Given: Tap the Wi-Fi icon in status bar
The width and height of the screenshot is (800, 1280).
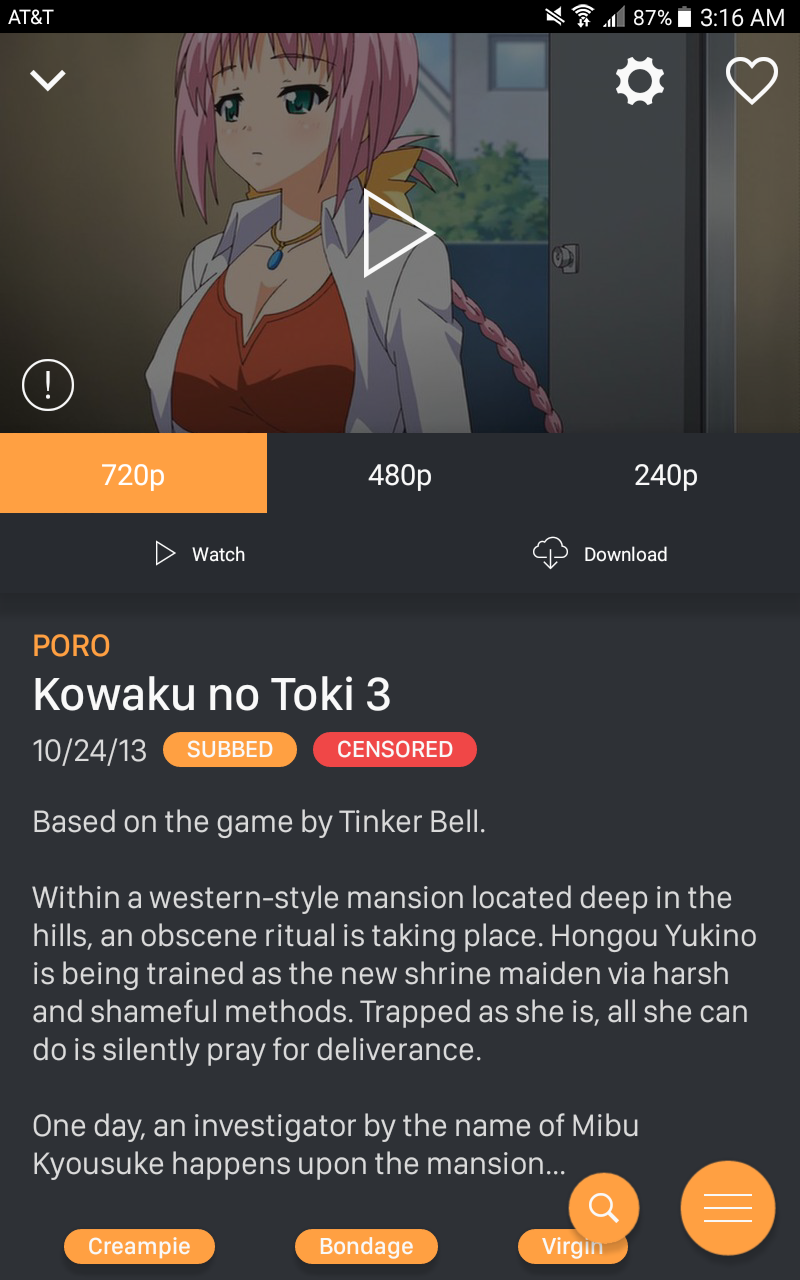Looking at the screenshot, I should point(582,17).
